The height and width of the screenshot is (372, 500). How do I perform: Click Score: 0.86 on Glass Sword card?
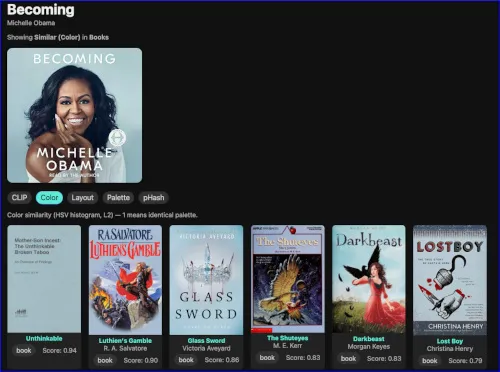pos(222,360)
